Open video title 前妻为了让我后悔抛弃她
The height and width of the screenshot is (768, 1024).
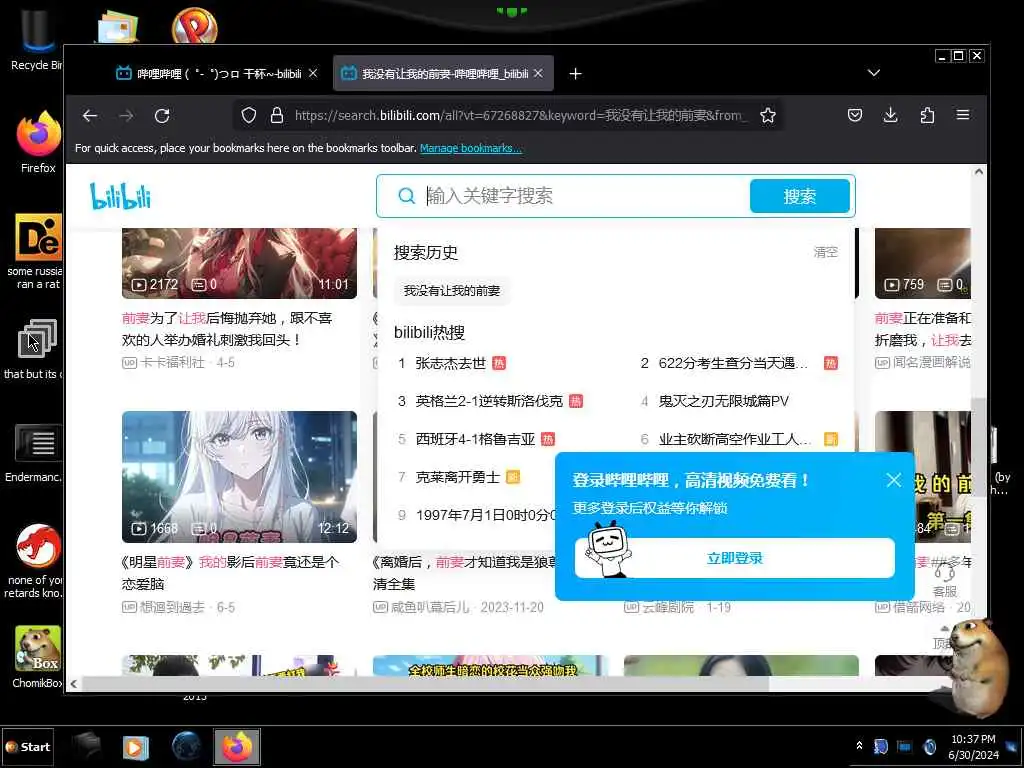point(227,328)
